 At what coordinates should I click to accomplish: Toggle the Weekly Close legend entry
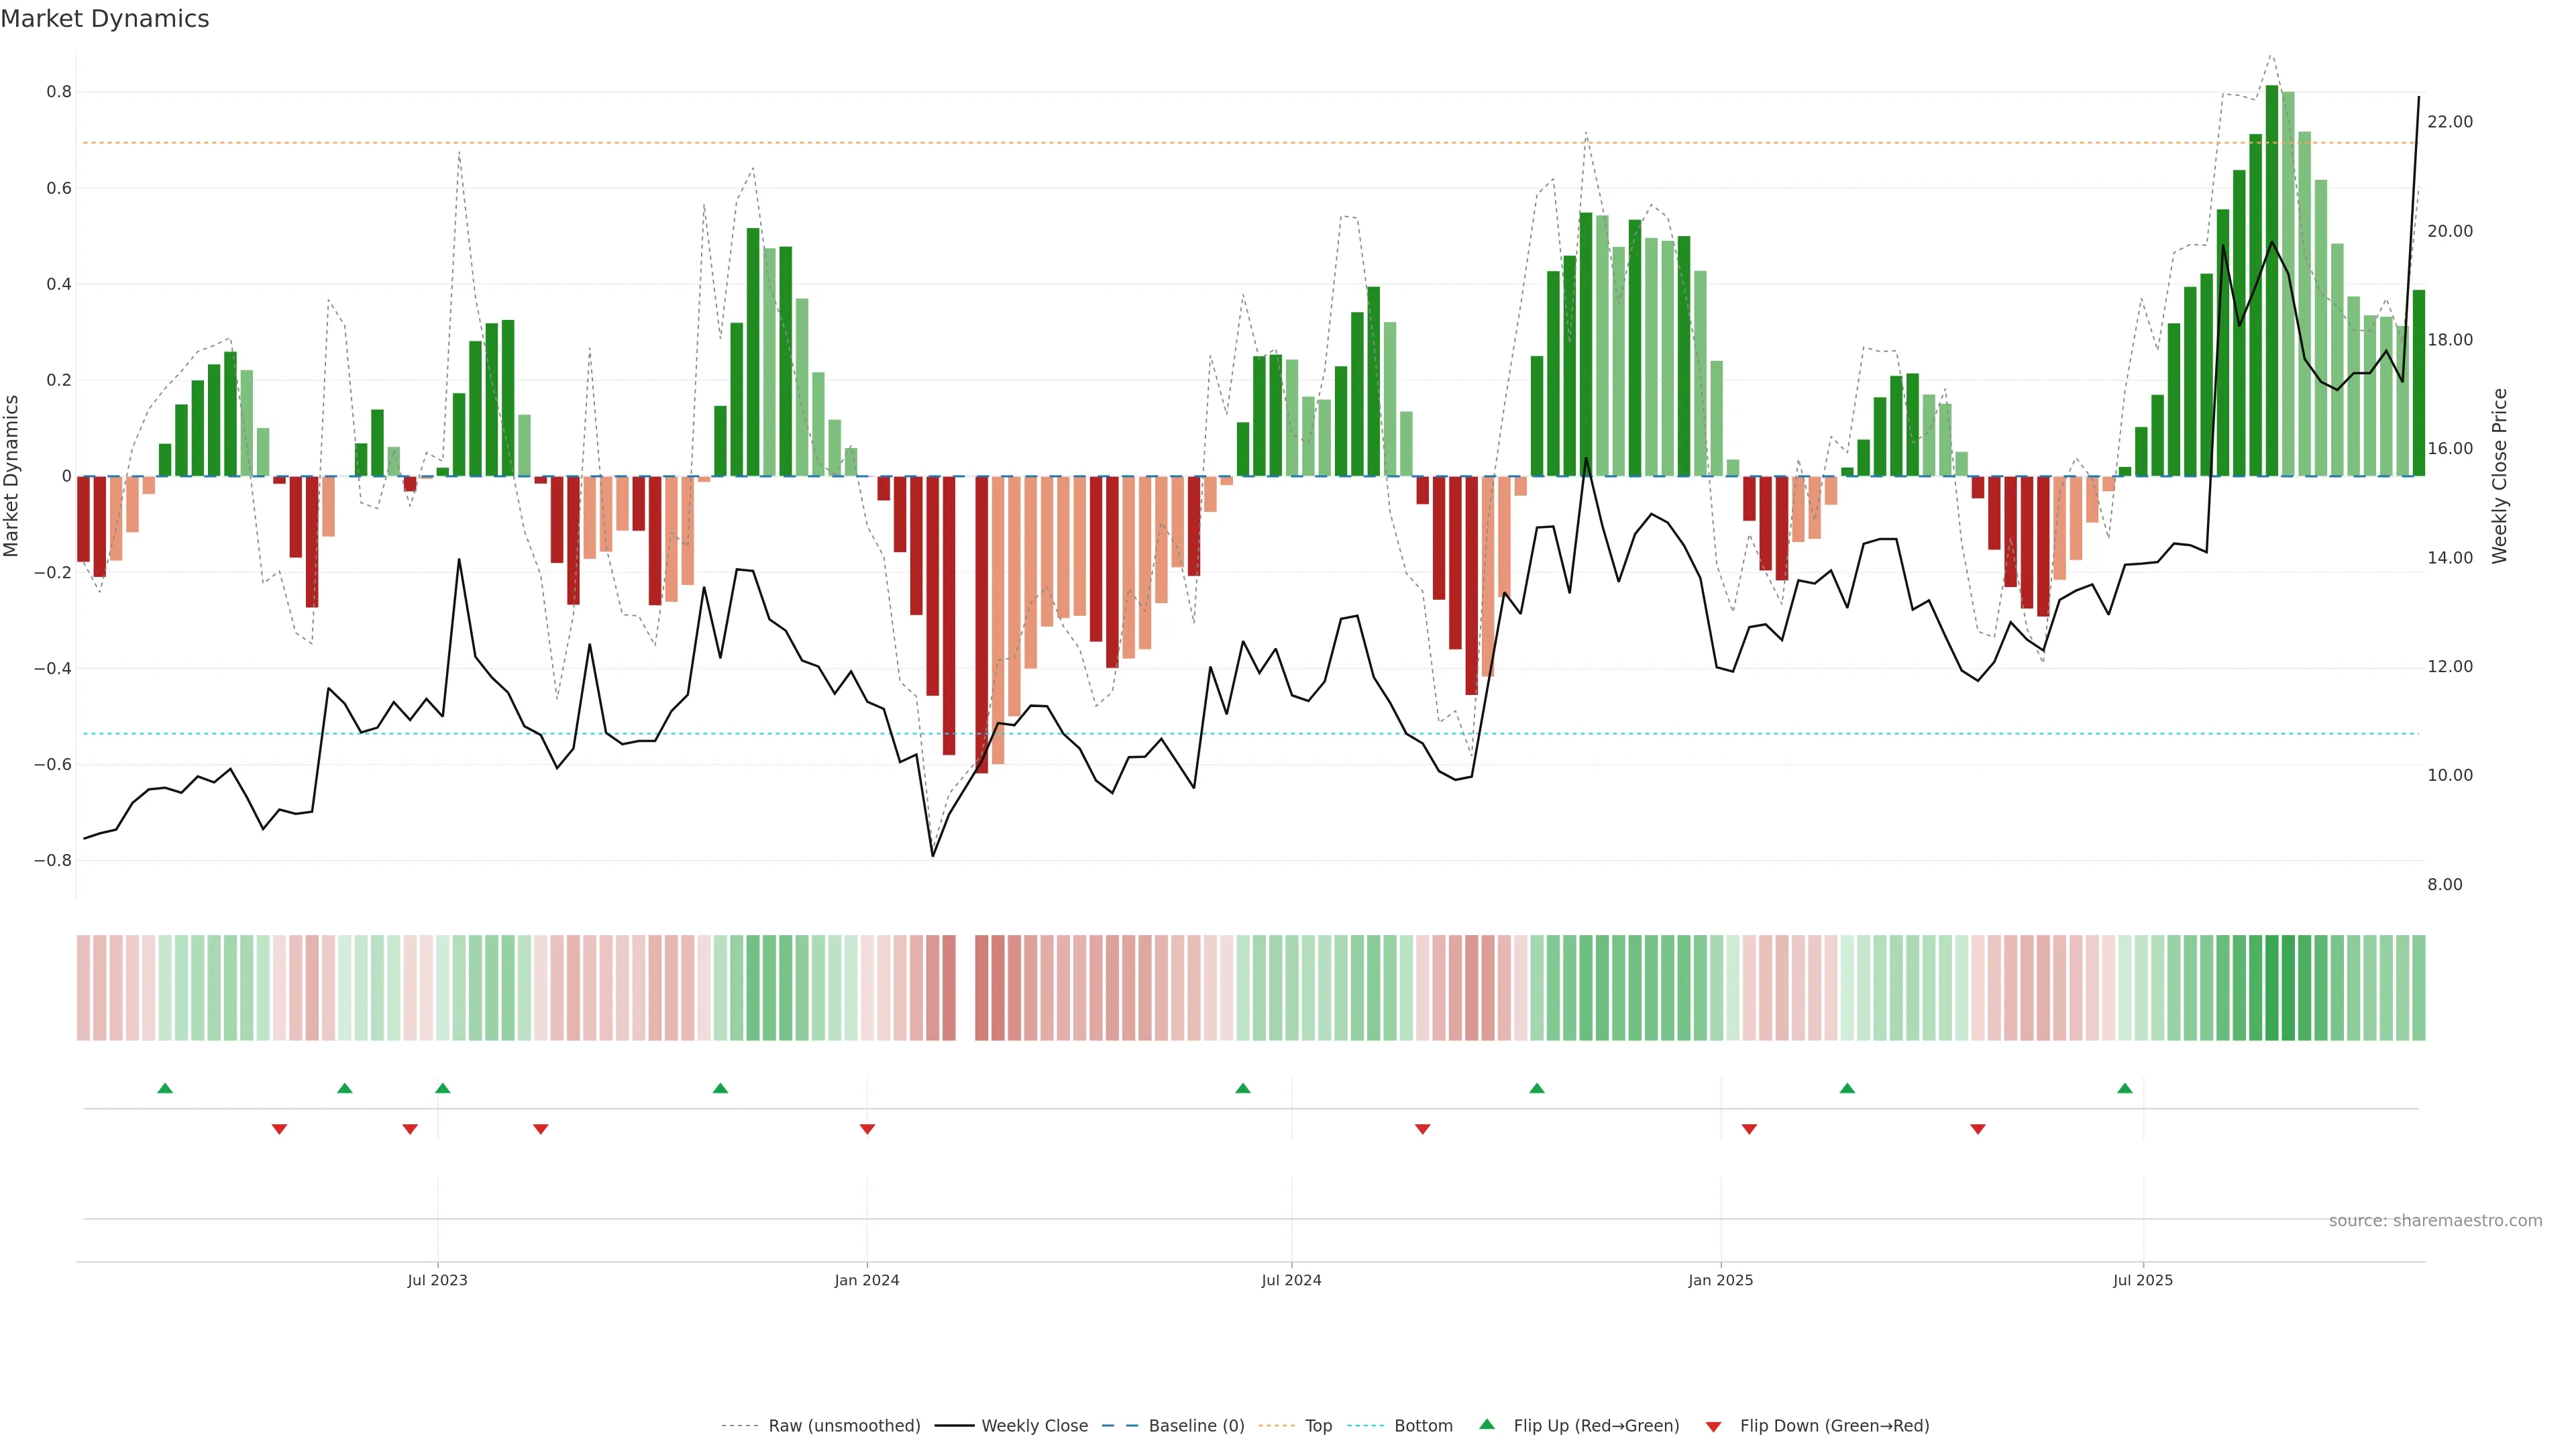pyautogui.click(x=1034, y=1426)
